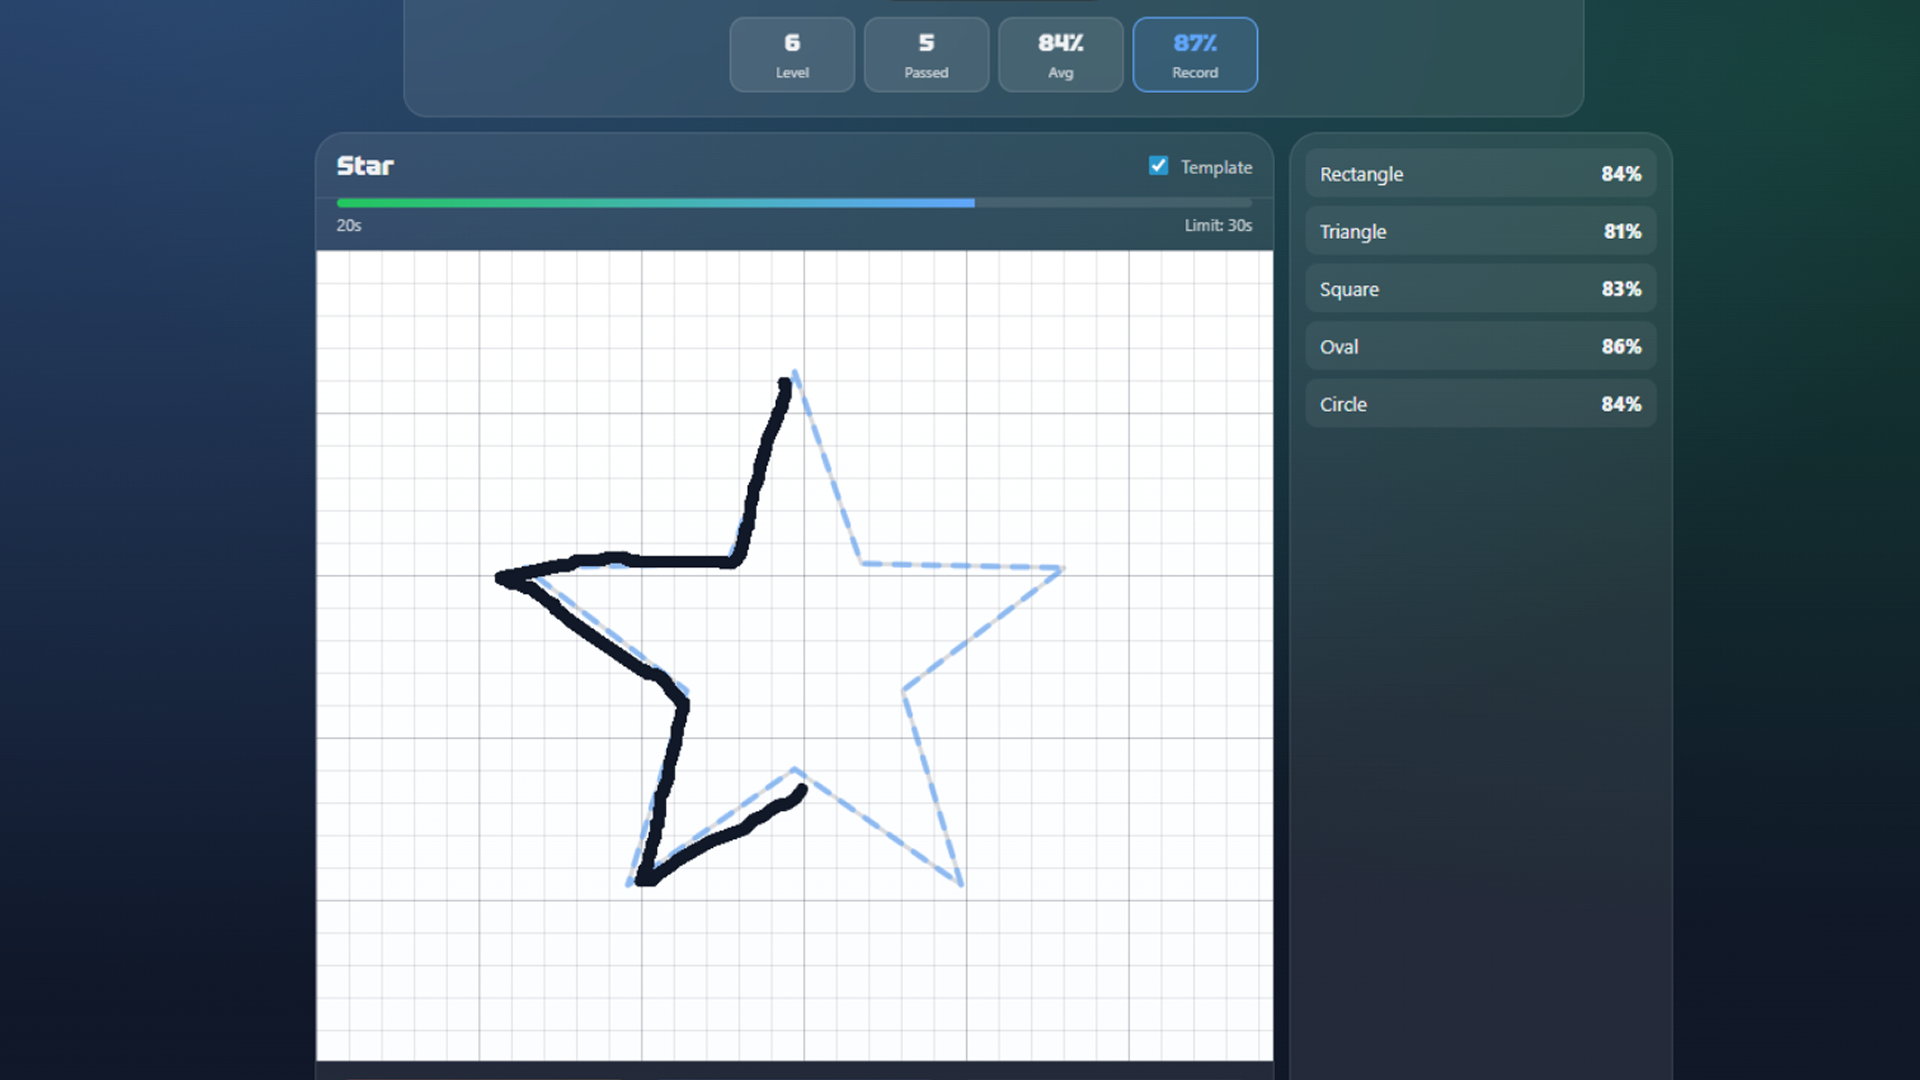Image resolution: width=1920 pixels, height=1080 pixels.
Task: View the Circle 84% score
Action: point(1480,403)
